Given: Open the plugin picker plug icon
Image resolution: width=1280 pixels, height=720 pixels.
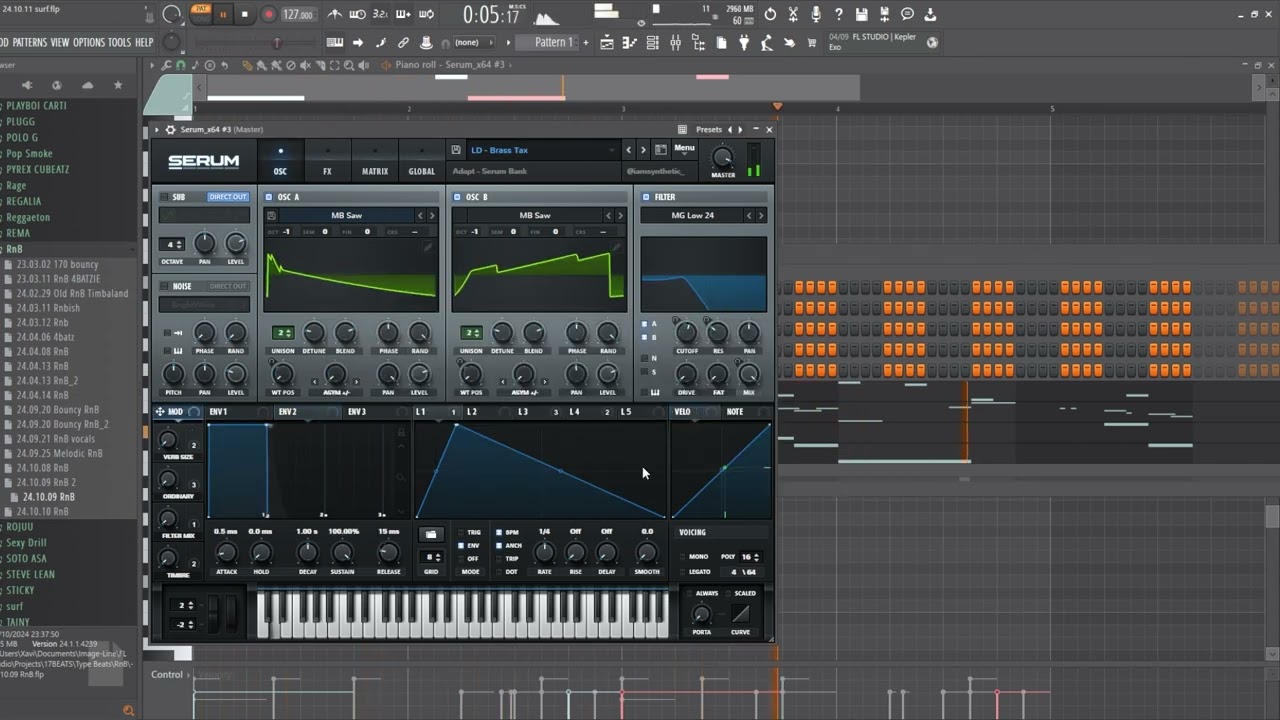Looking at the screenshot, I should (x=743, y=43).
